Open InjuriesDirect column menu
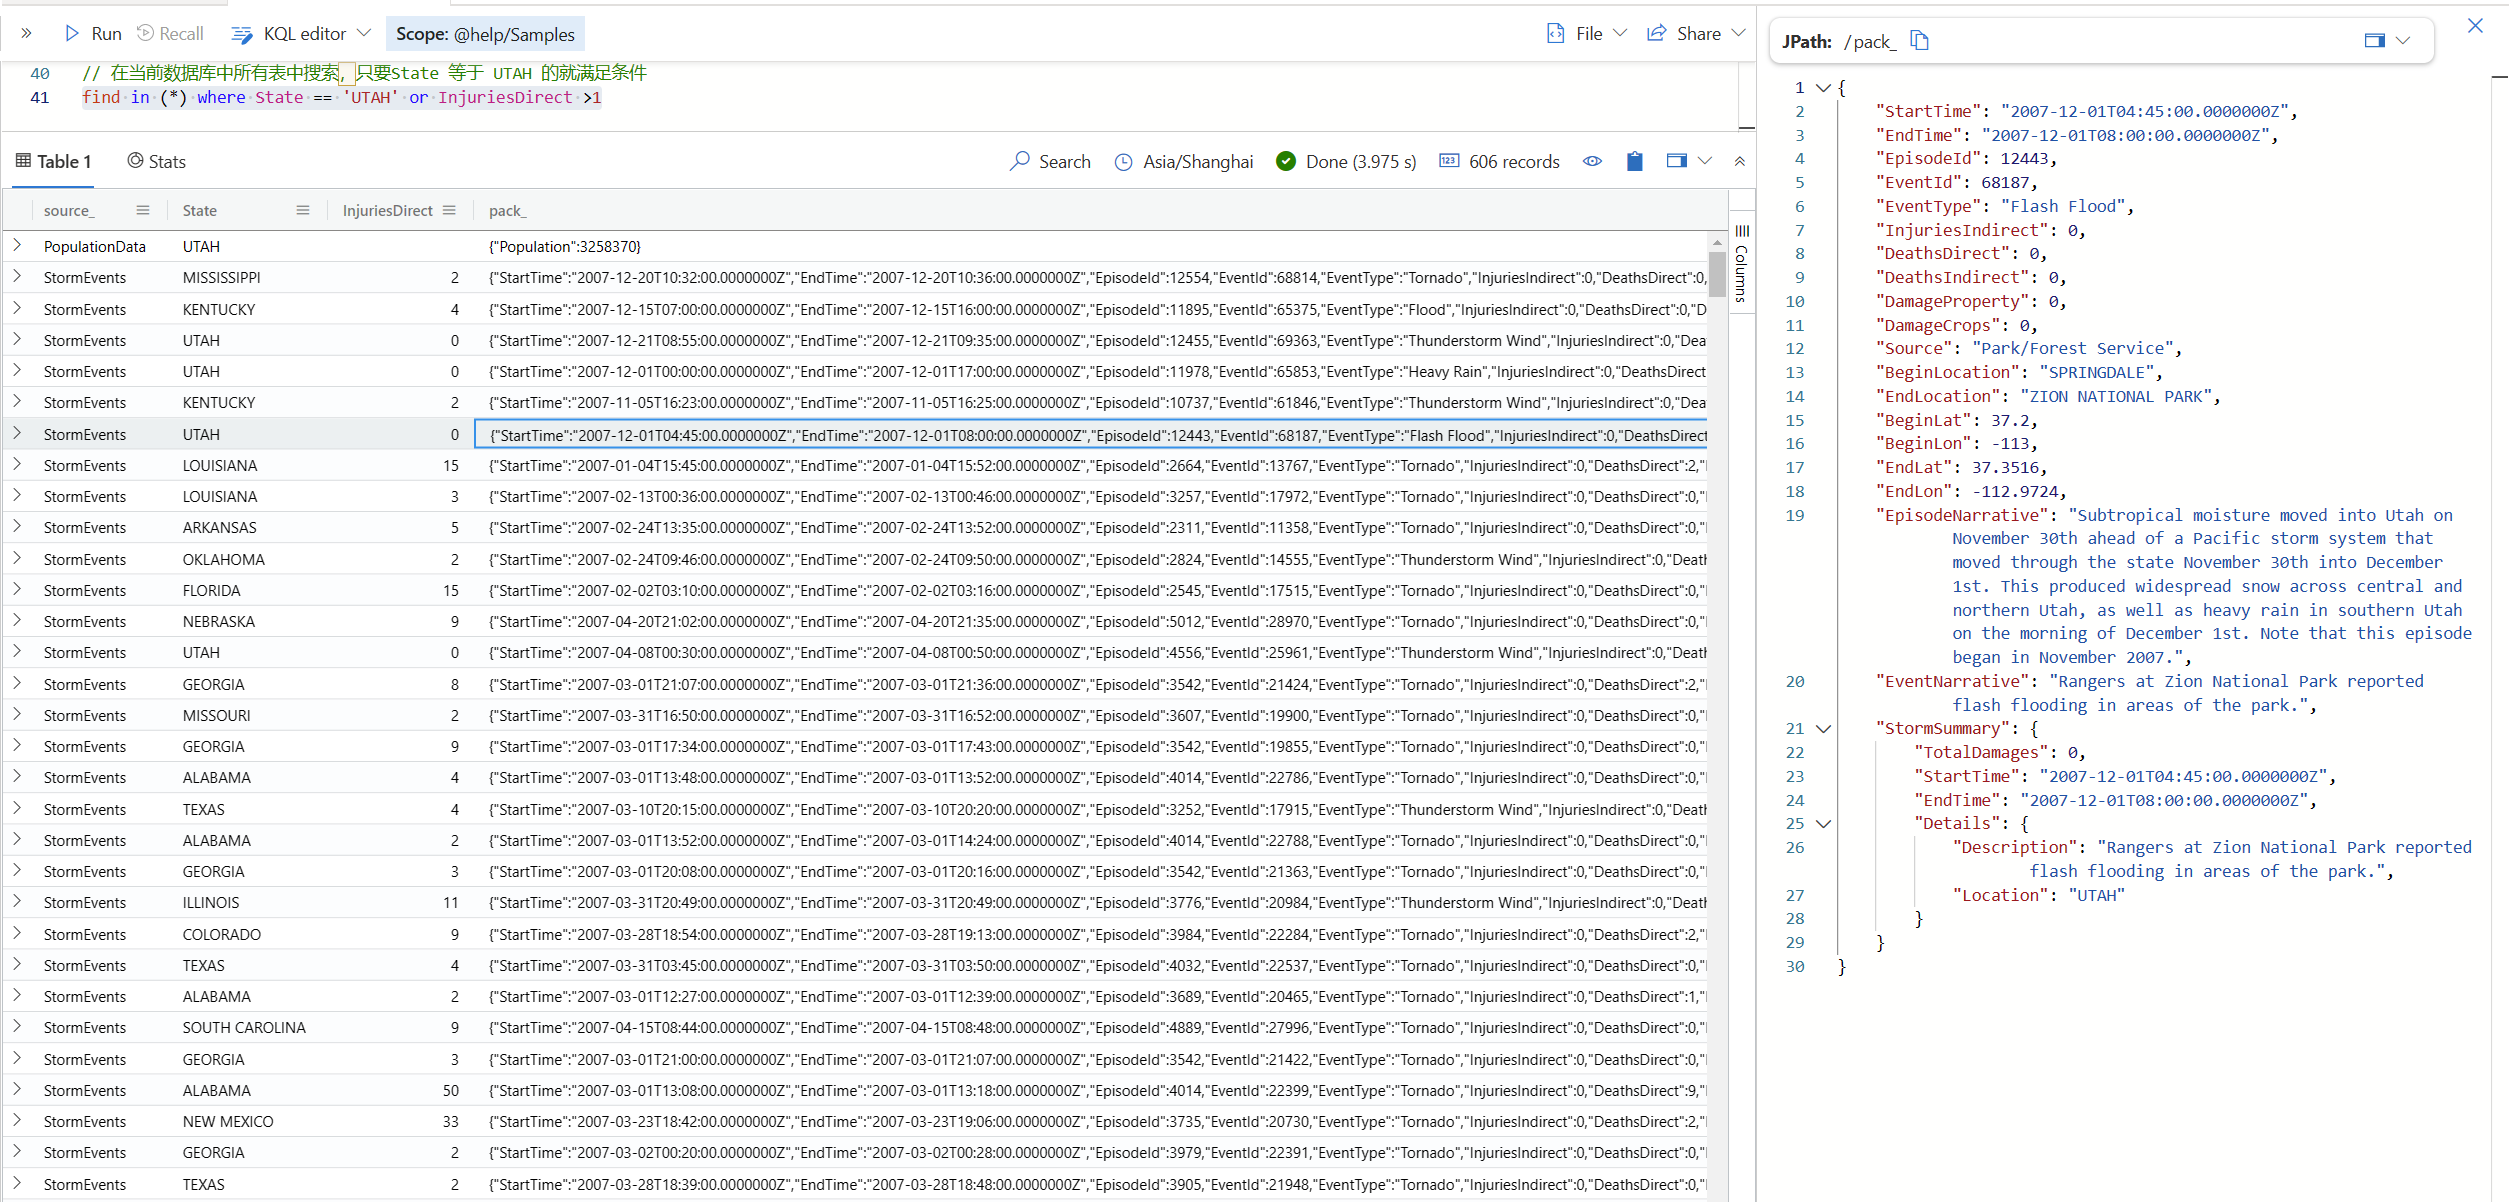2509x1202 pixels. (x=449, y=210)
